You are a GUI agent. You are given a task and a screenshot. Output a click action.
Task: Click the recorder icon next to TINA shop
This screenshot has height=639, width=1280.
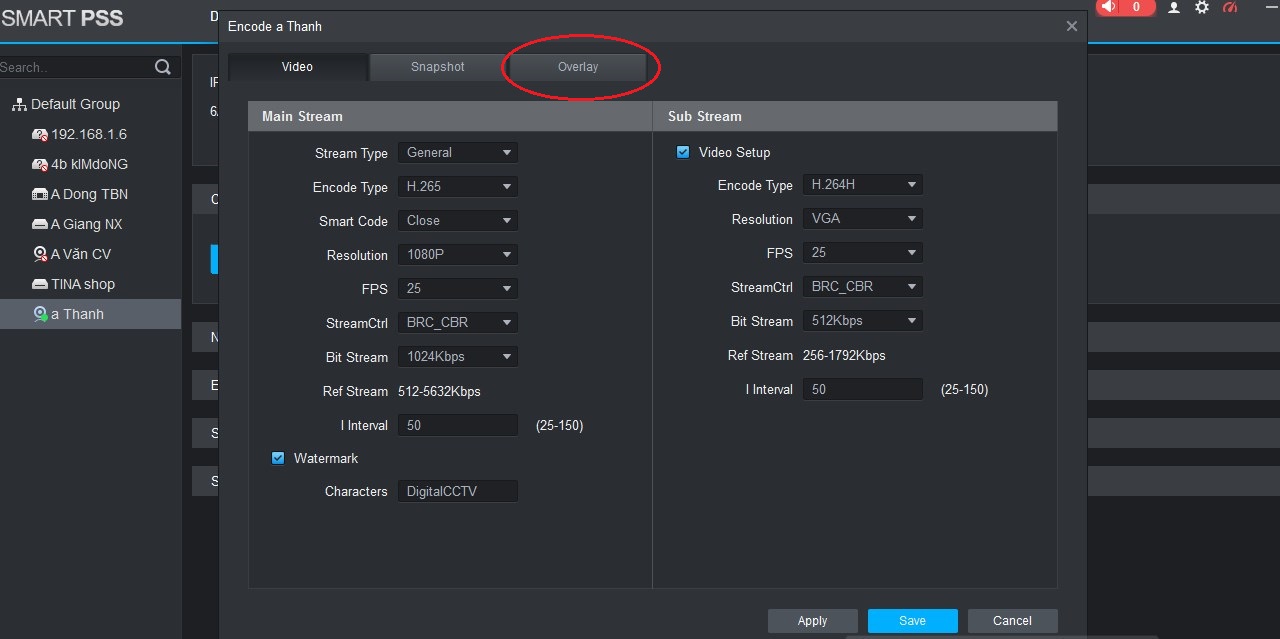(40, 284)
